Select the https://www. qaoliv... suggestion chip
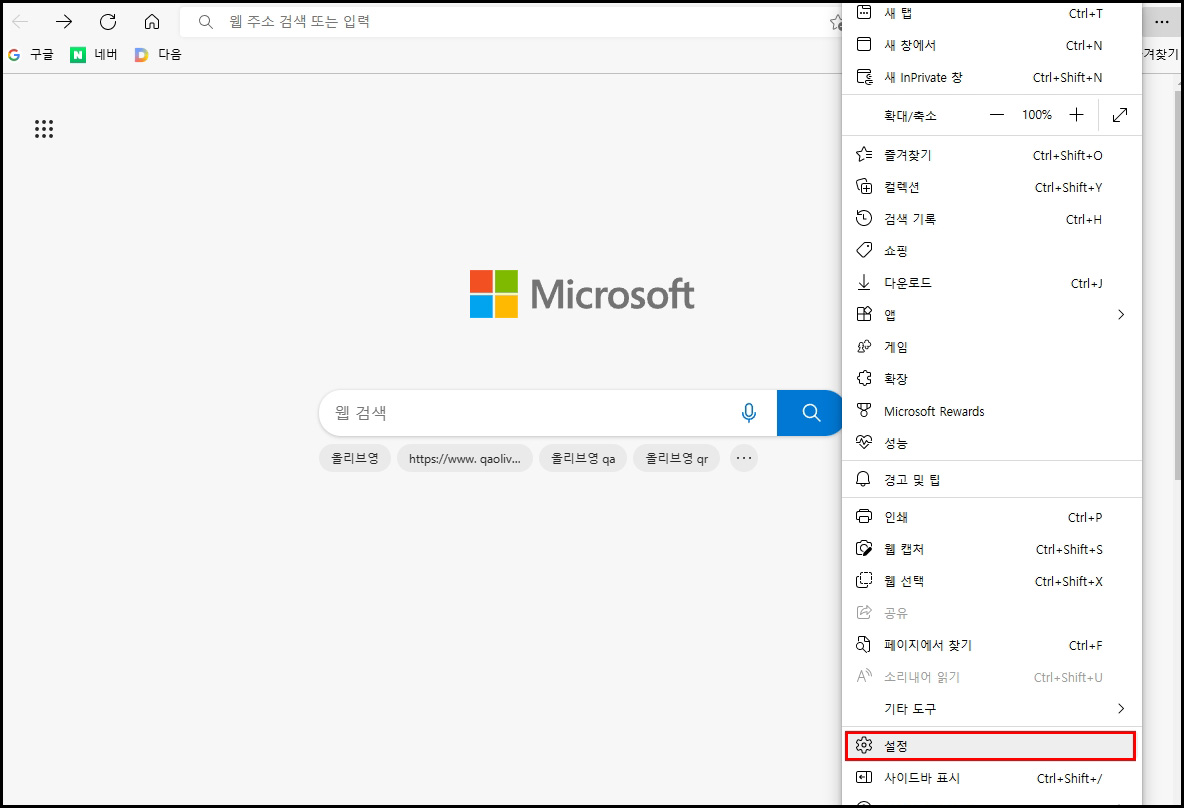 coord(464,458)
